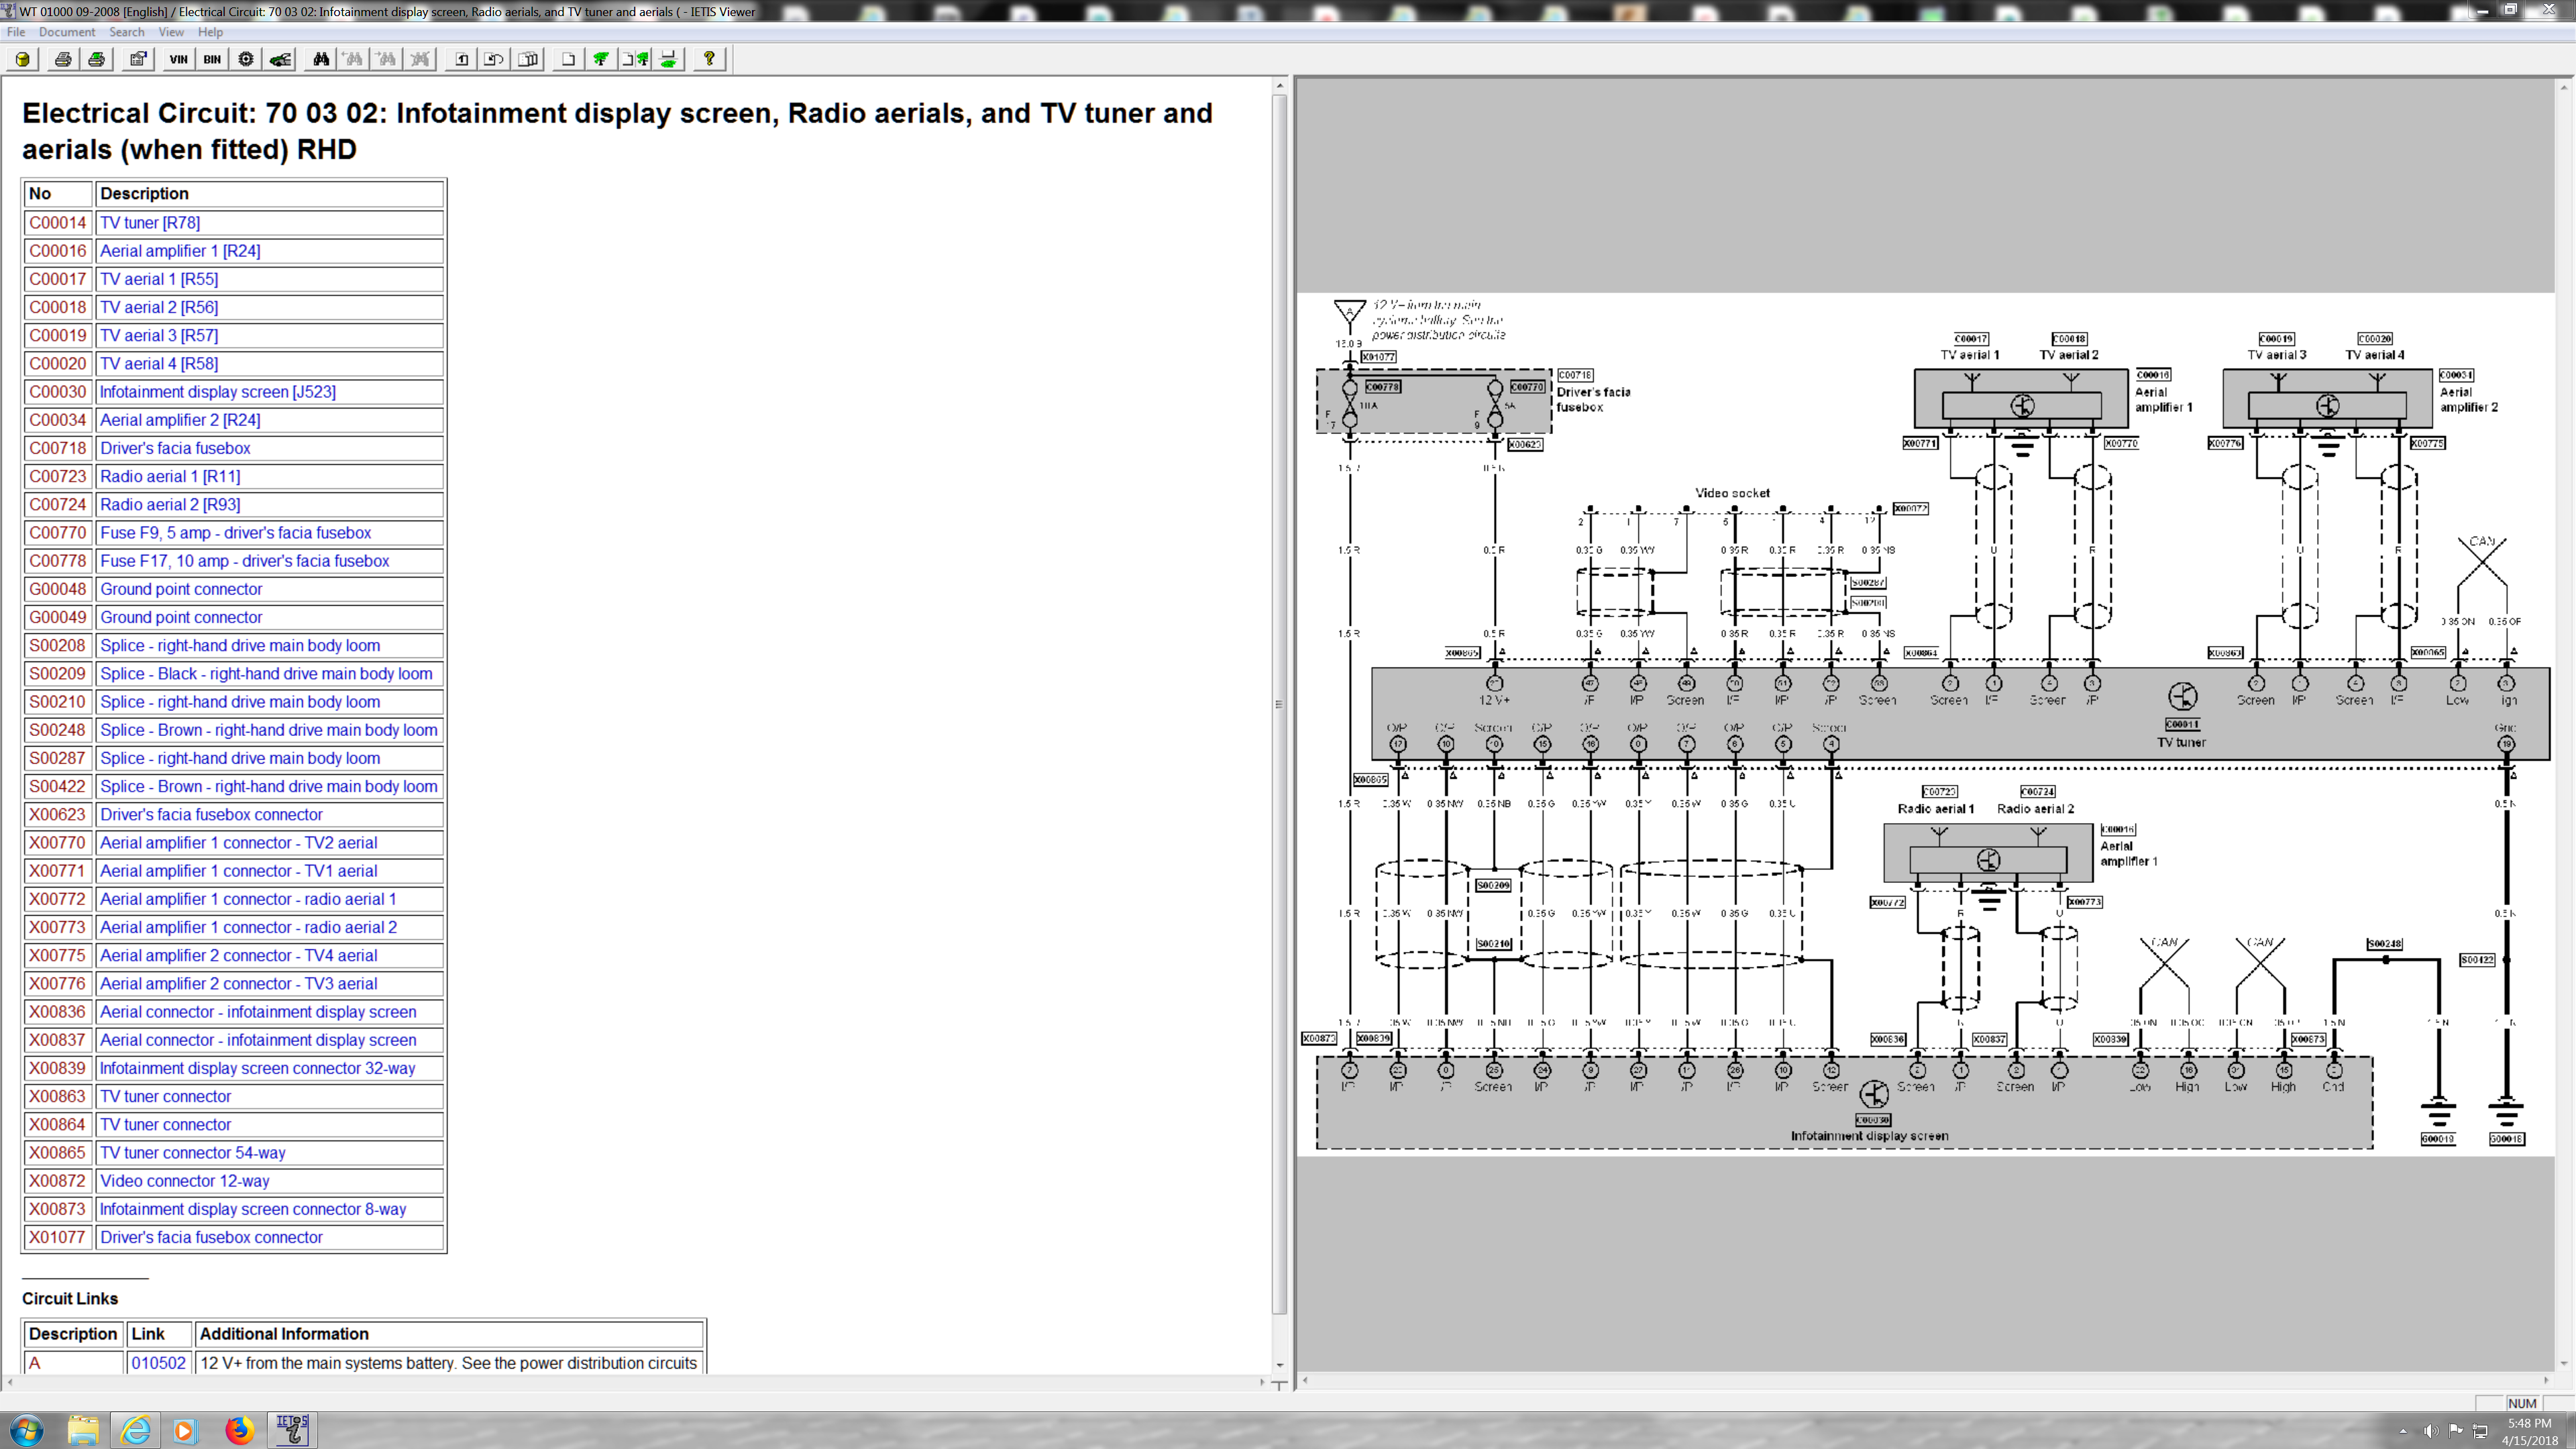Click the yellow question mark help icon
The width and height of the screenshot is (2576, 1449).
pyautogui.click(x=709, y=59)
